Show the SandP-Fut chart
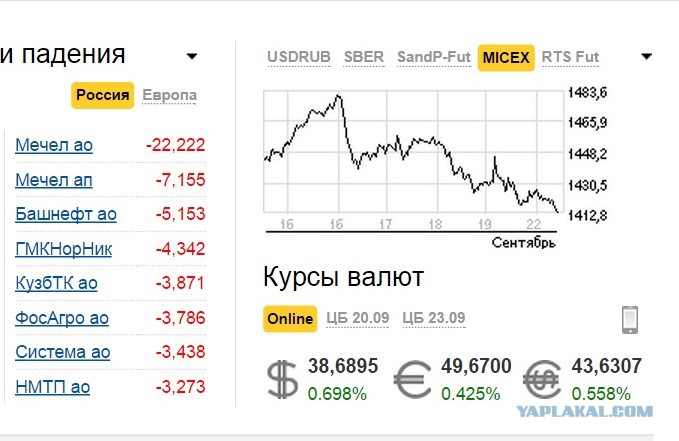 (x=433, y=57)
